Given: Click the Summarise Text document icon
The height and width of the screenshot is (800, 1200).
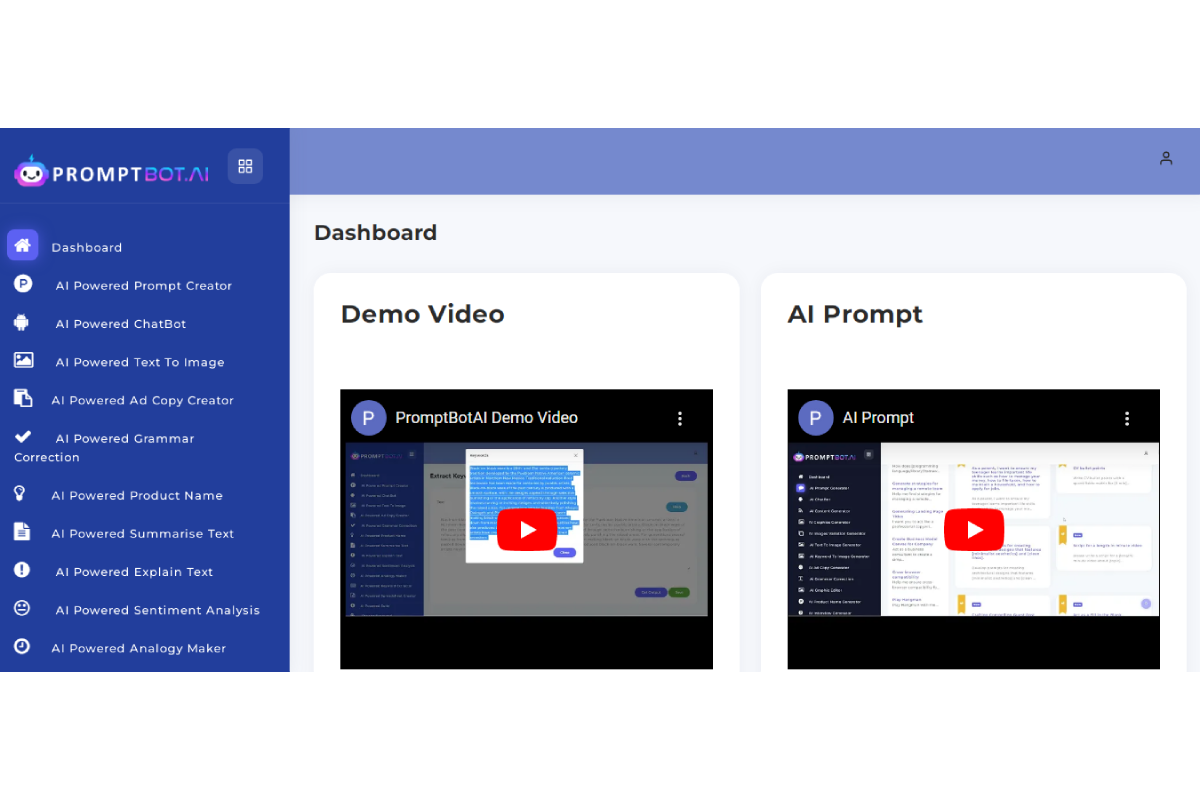Looking at the screenshot, I should point(21,532).
